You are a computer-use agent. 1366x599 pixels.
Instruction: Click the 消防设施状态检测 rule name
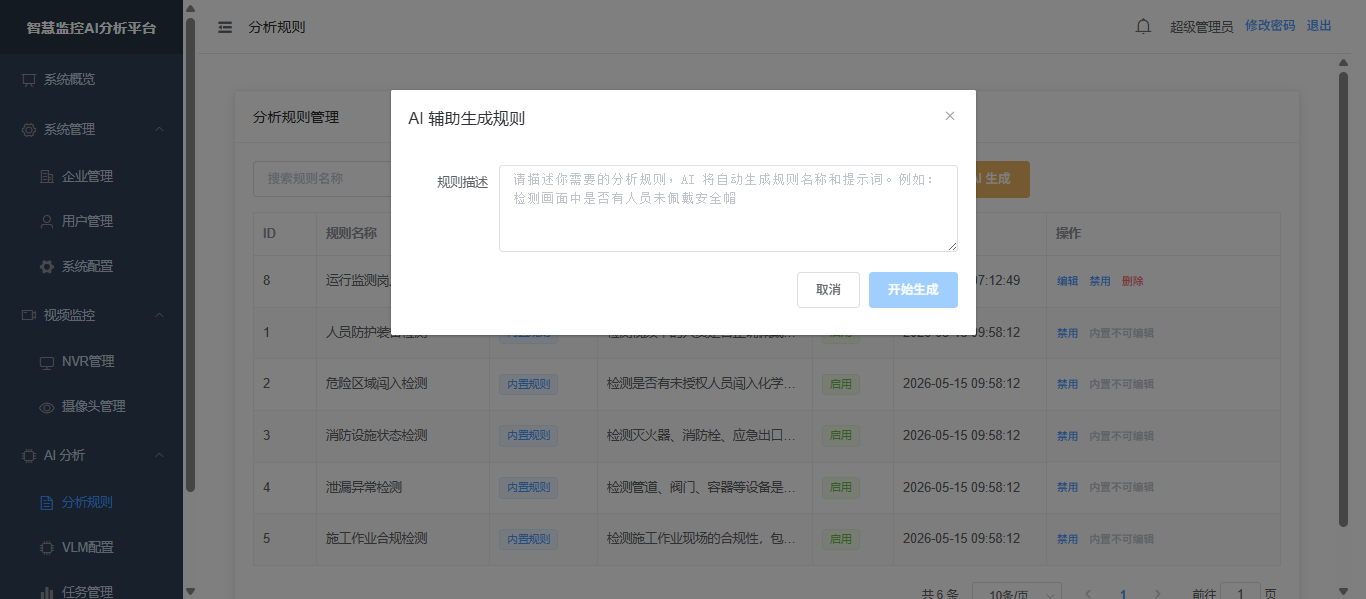tap(377, 436)
